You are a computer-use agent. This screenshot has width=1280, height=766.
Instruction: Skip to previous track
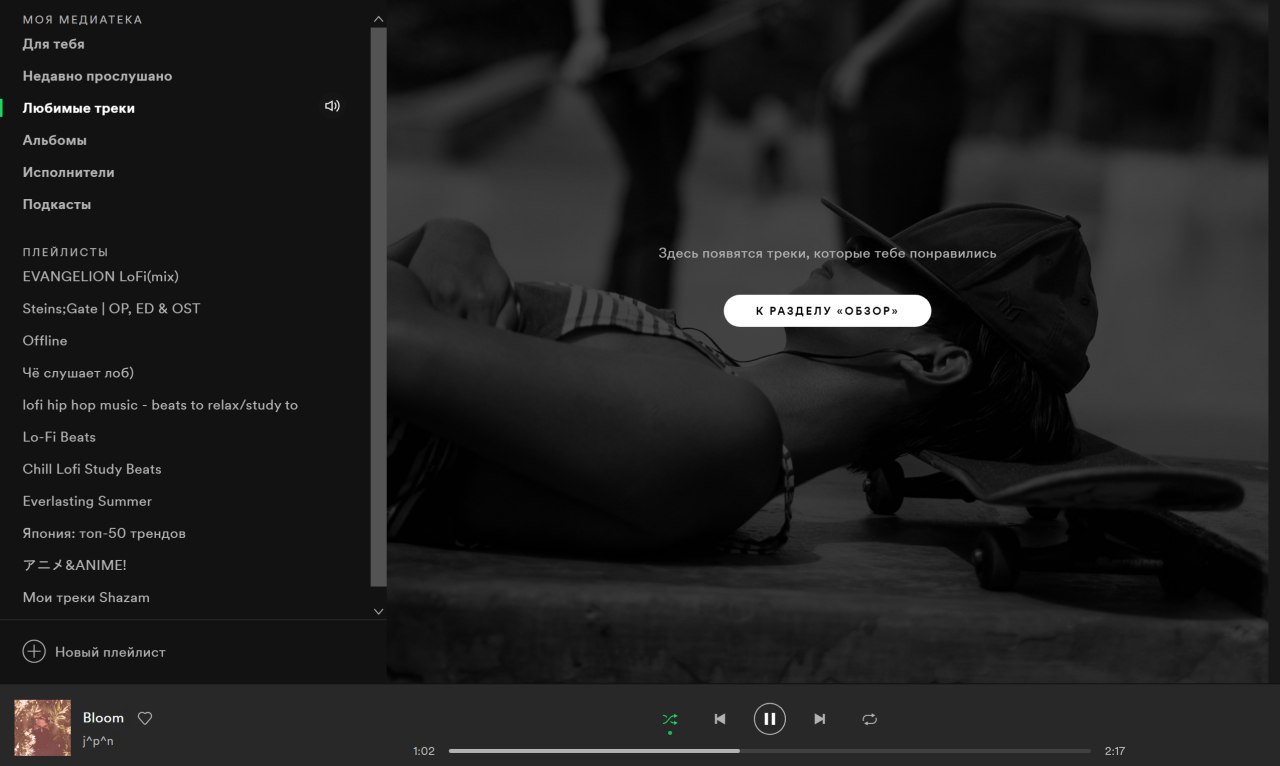pyautogui.click(x=720, y=719)
